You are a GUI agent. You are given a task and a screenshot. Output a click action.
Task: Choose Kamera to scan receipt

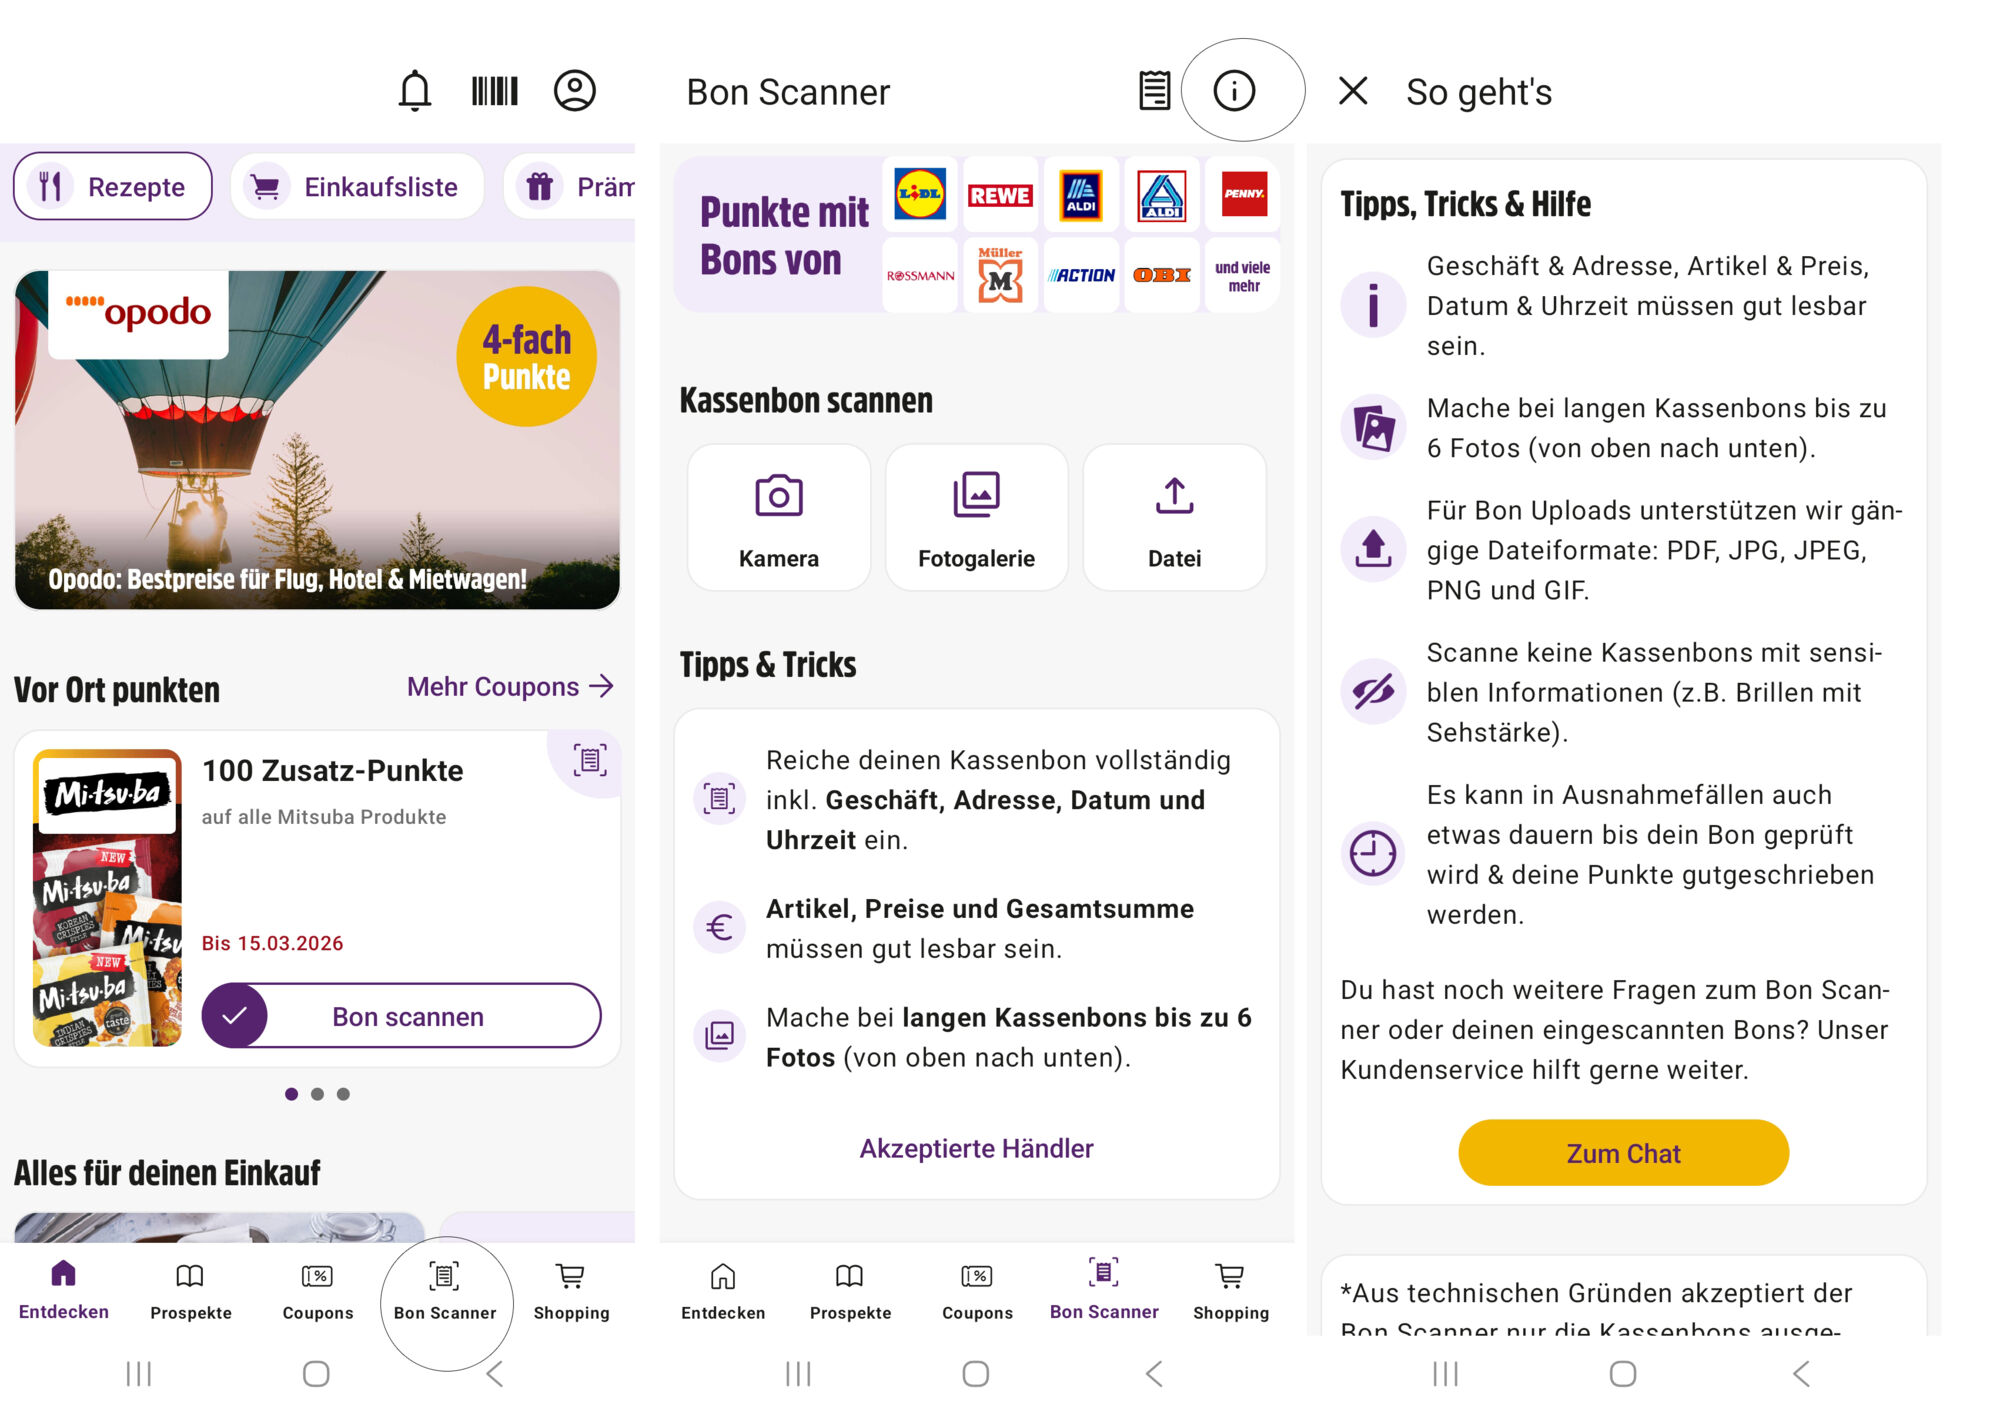click(x=779, y=518)
